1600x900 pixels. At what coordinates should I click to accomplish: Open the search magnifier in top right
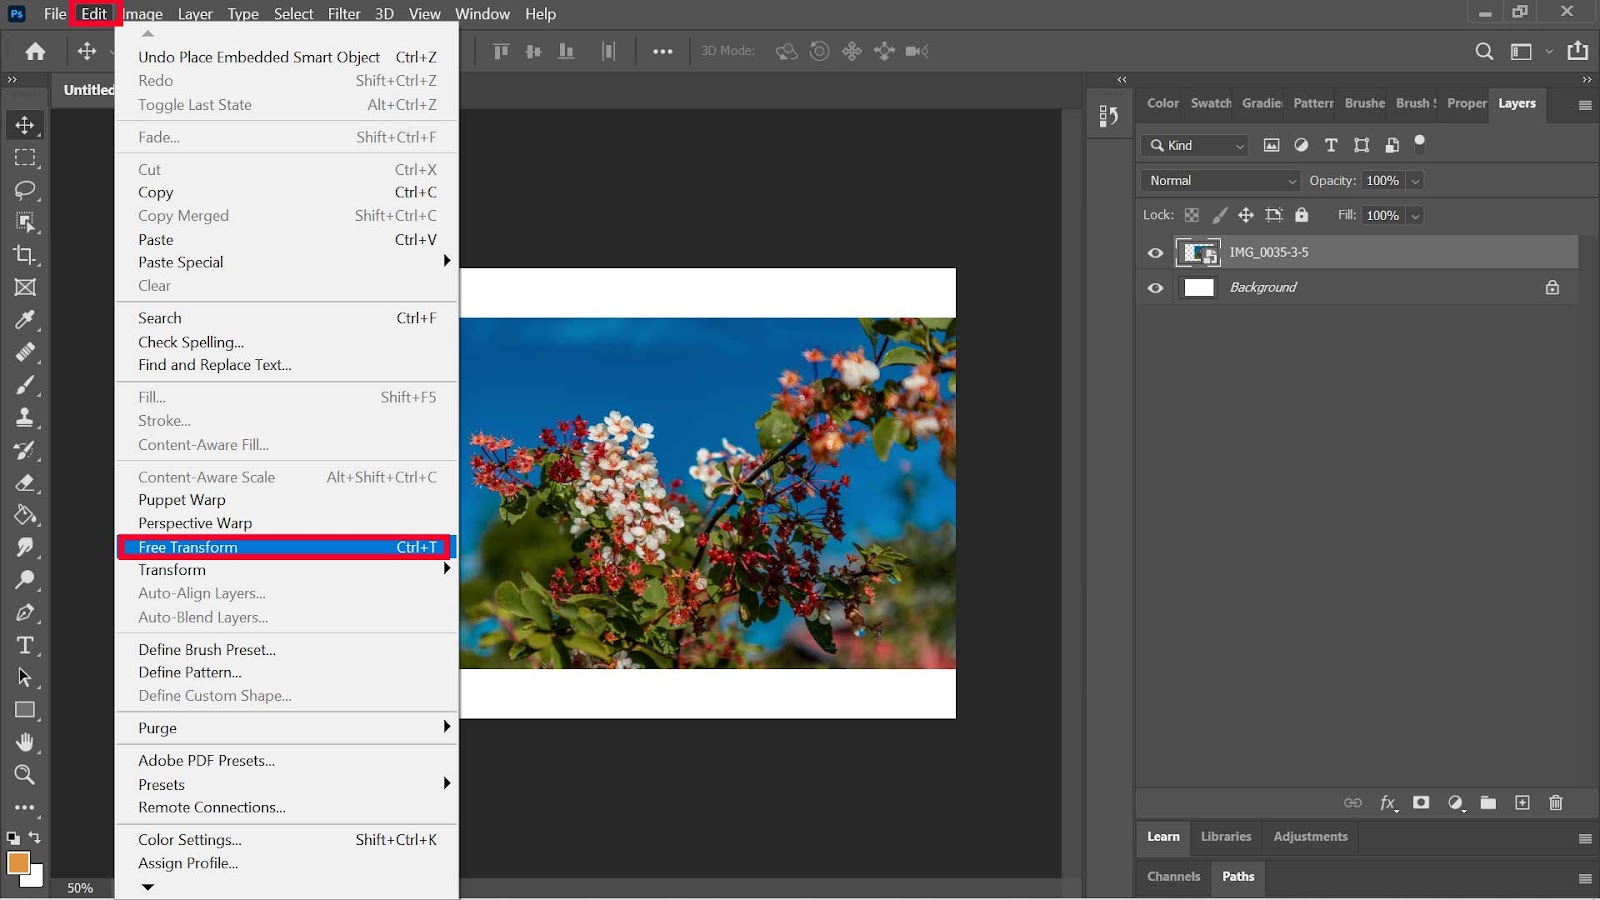1484,51
